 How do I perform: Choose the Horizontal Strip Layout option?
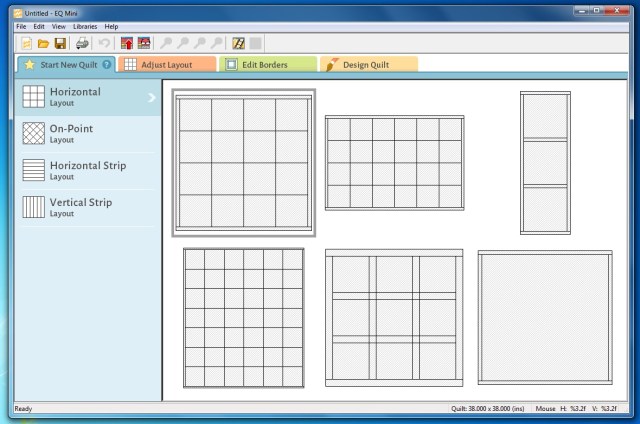tap(88, 171)
